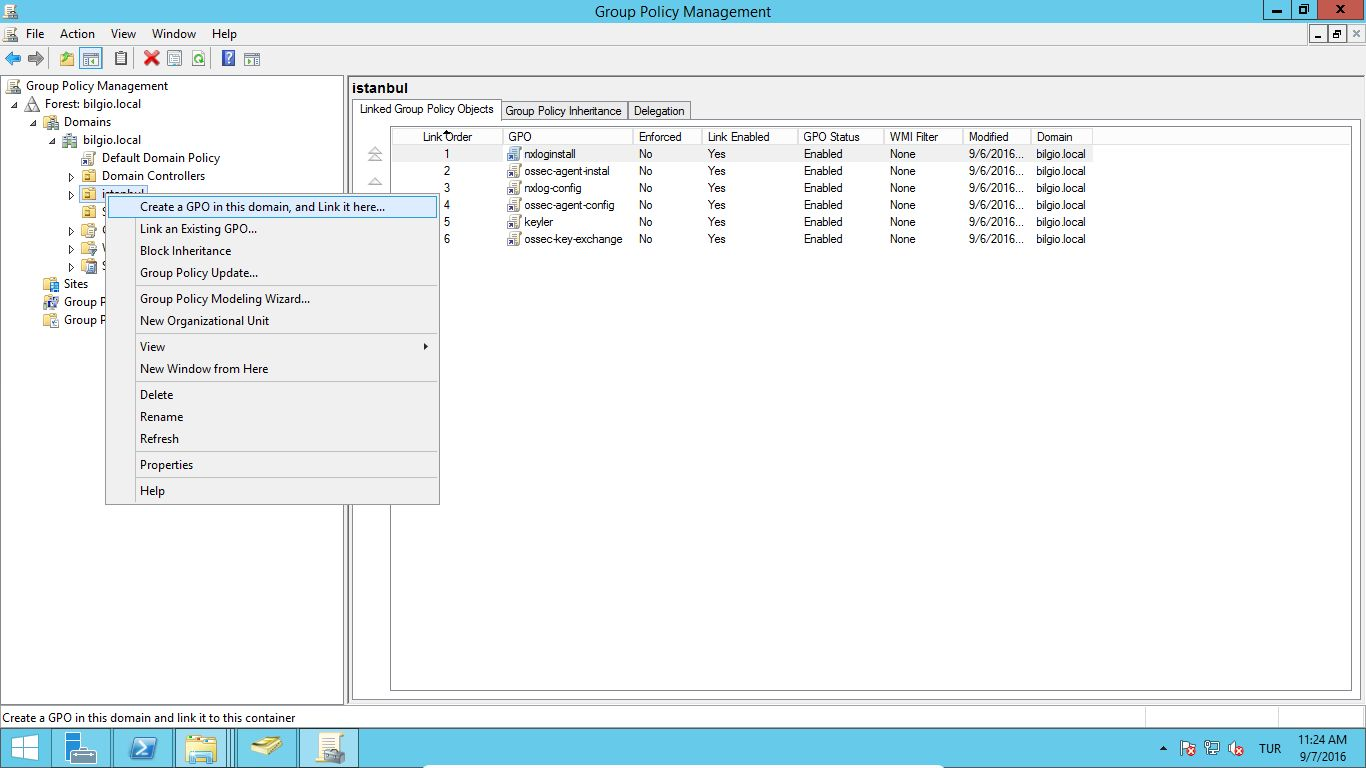
Task: Click the Group Policy Management taskbar icon
Action: [x=330, y=748]
